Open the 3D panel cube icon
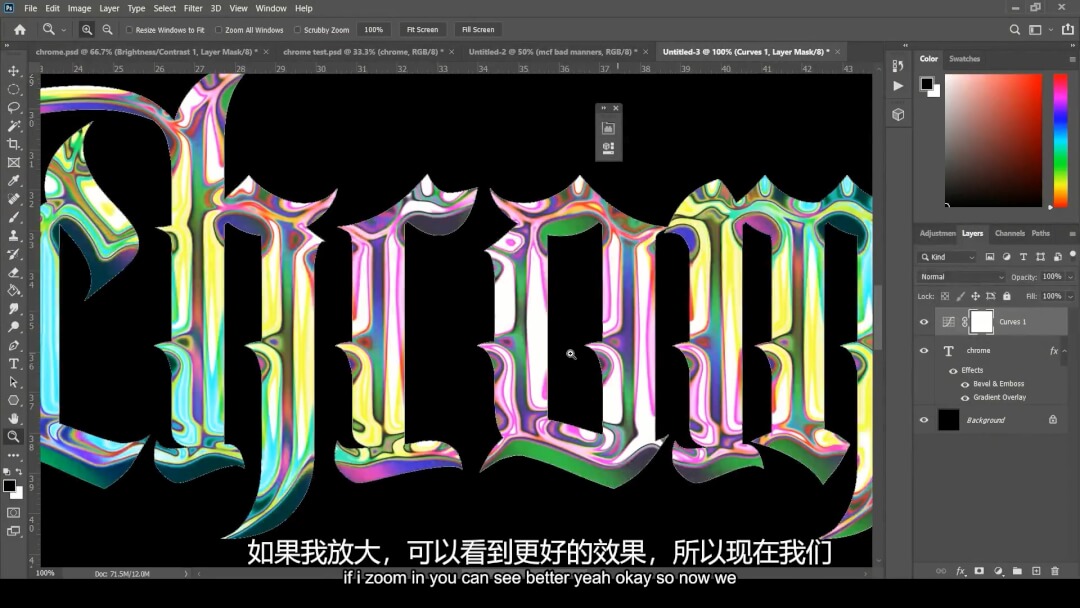Image resolution: width=1080 pixels, height=608 pixels. pyautogui.click(x=898, y=114)
